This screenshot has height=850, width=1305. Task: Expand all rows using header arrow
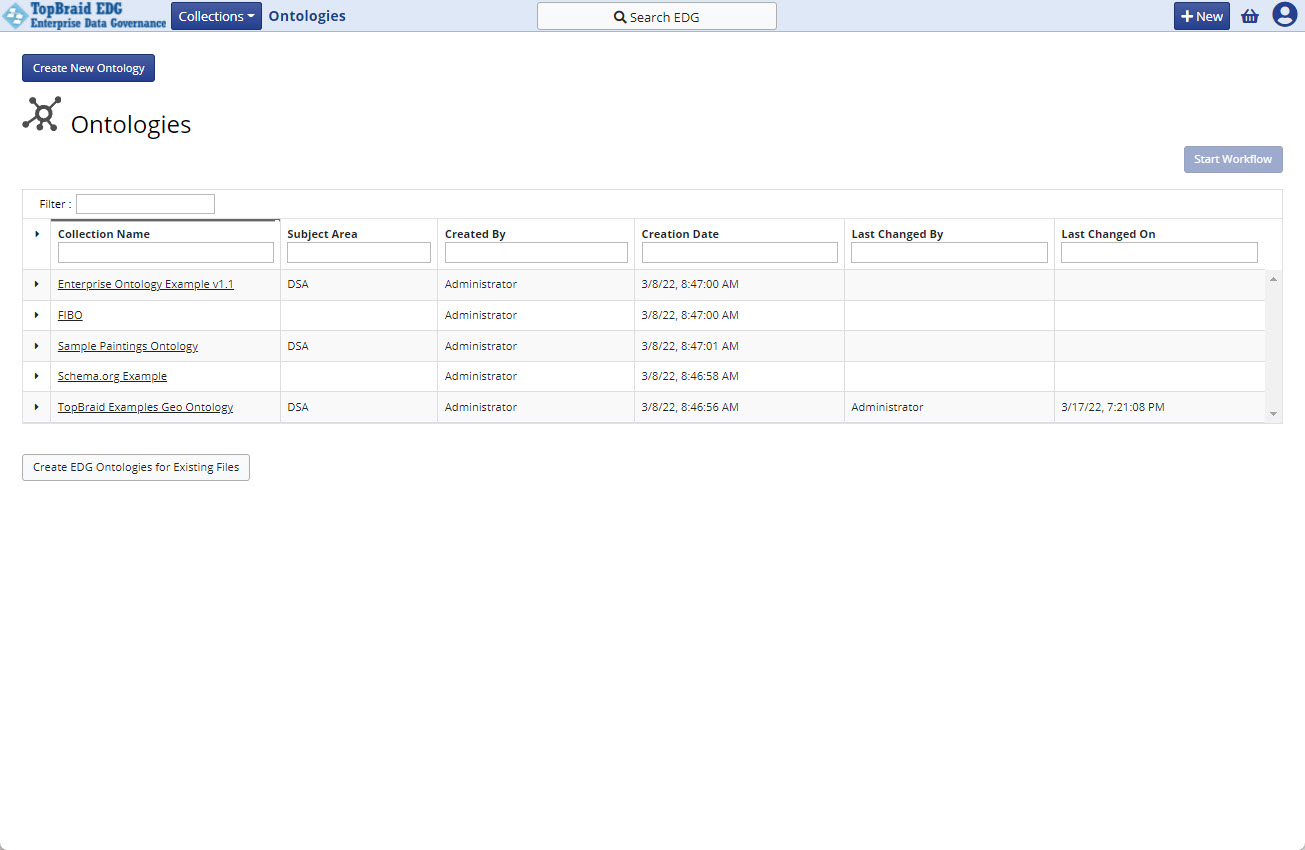coord(36,234)
